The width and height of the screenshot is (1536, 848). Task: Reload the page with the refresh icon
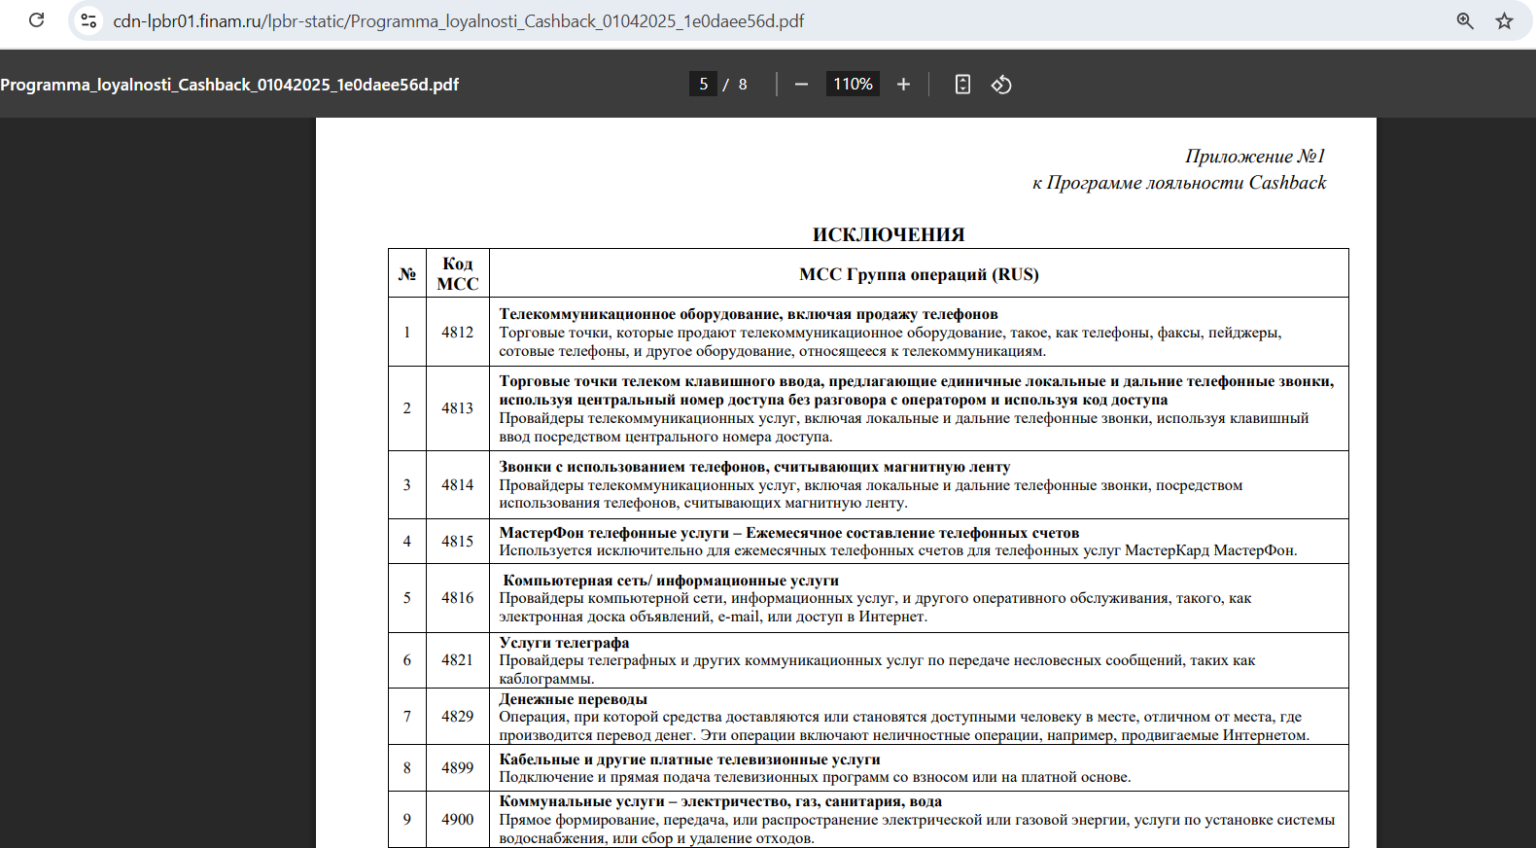pyautogui.click(x=37, y=20)
